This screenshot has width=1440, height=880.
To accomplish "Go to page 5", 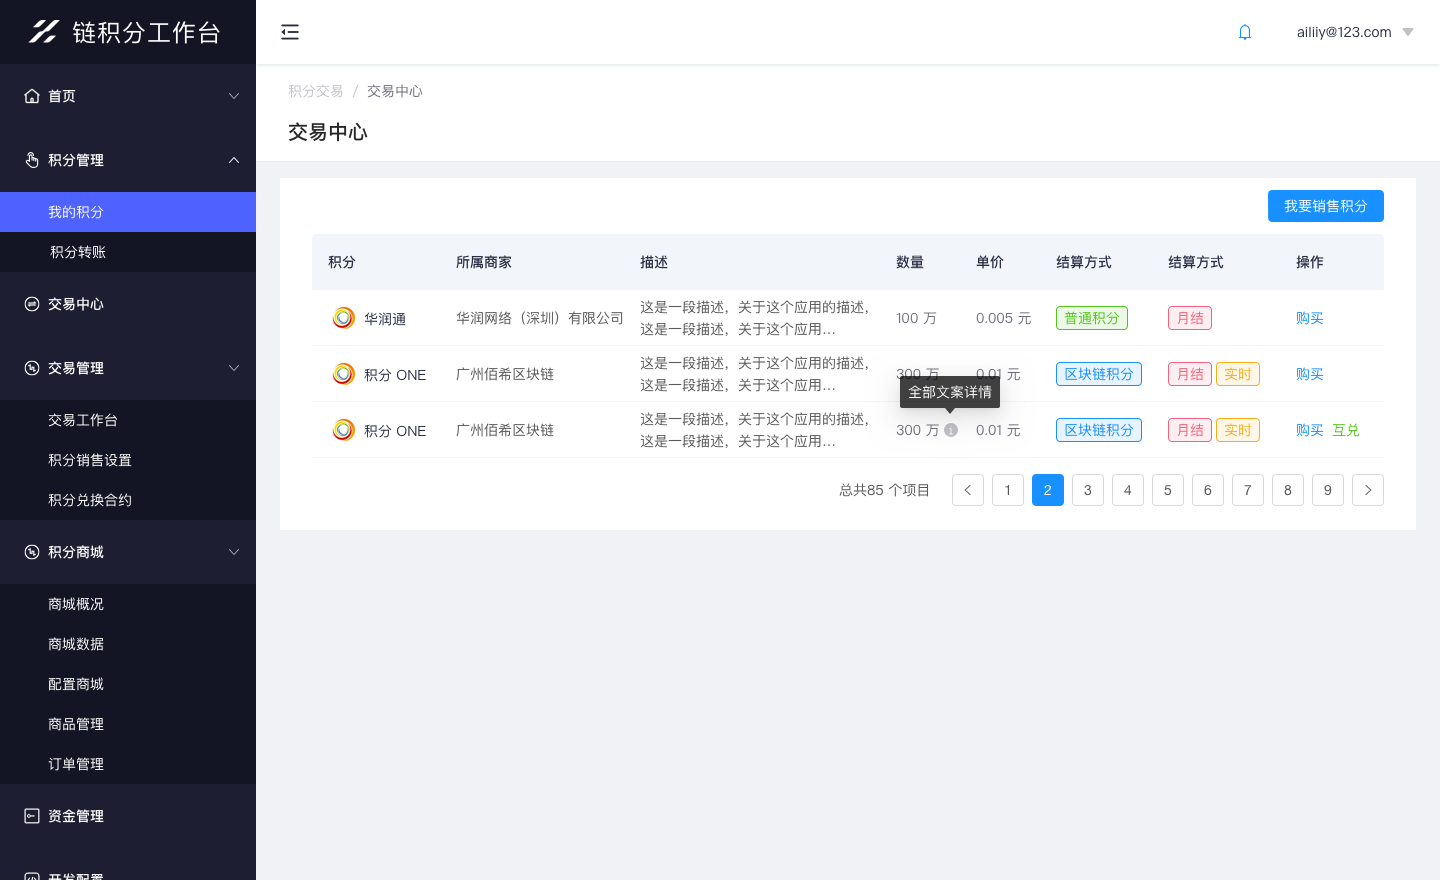I will tap(1168, 490).
